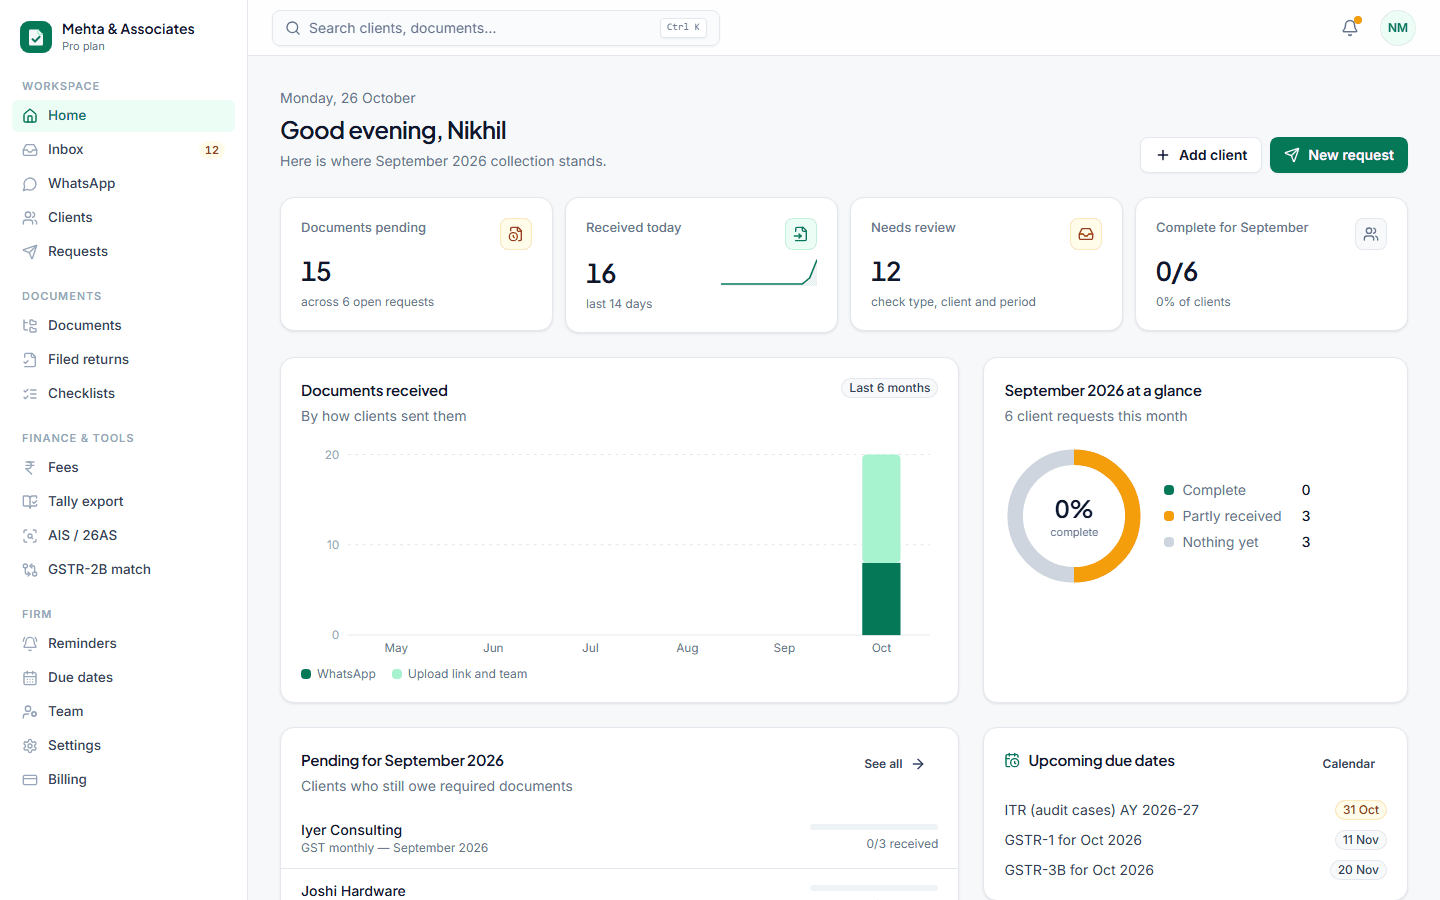Viewport: 1440px width, 900px height.
Task: Open the notifications bell
Action: click(x=1350, y=28)
